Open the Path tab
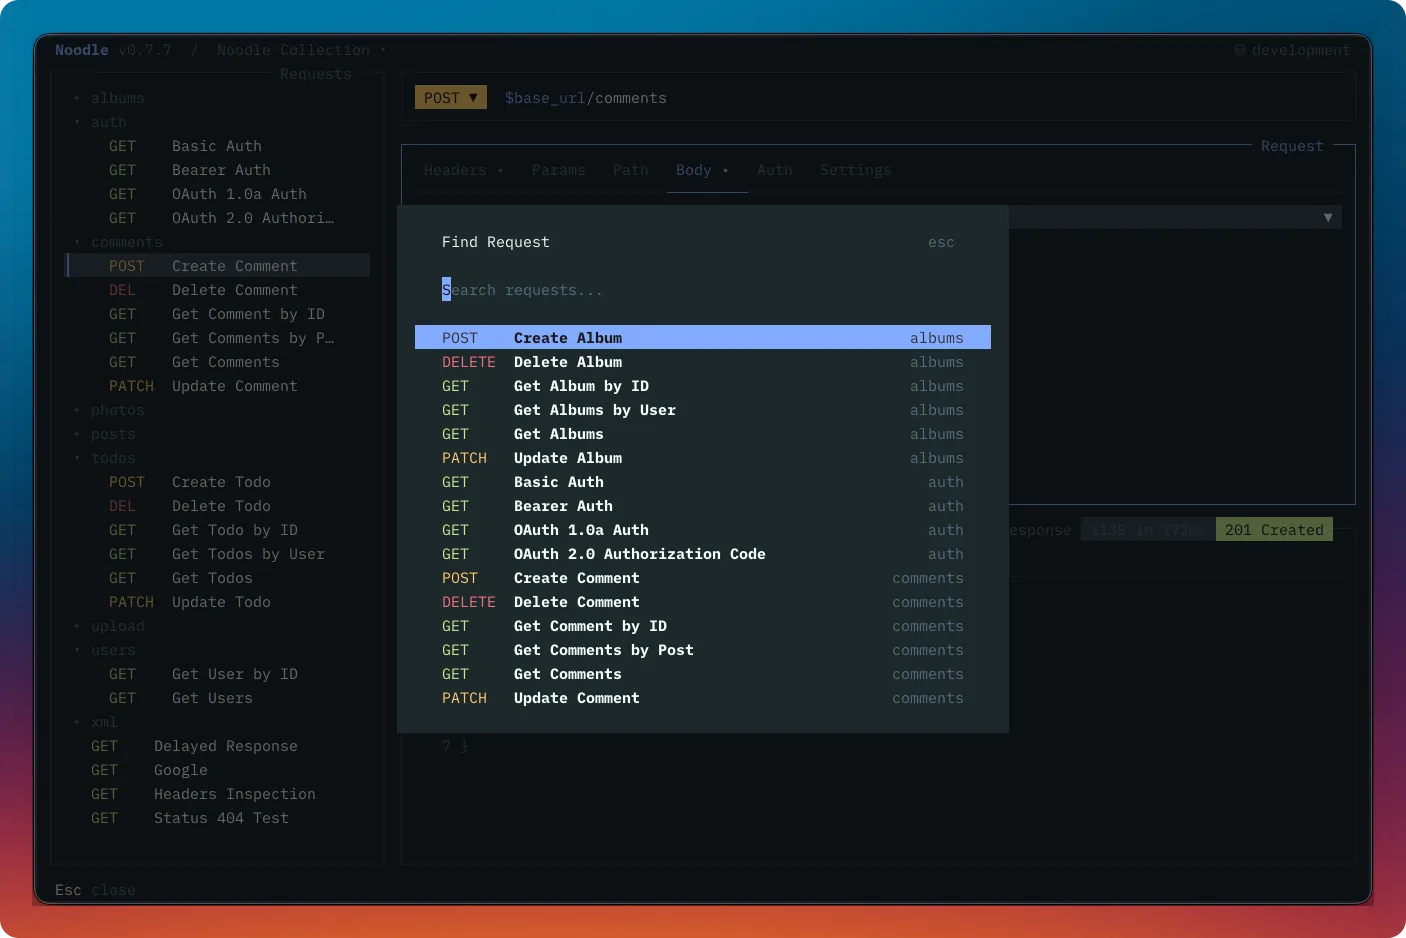Image resolution: width=1406 pixels, height=938 pixels. click(631, 170)
